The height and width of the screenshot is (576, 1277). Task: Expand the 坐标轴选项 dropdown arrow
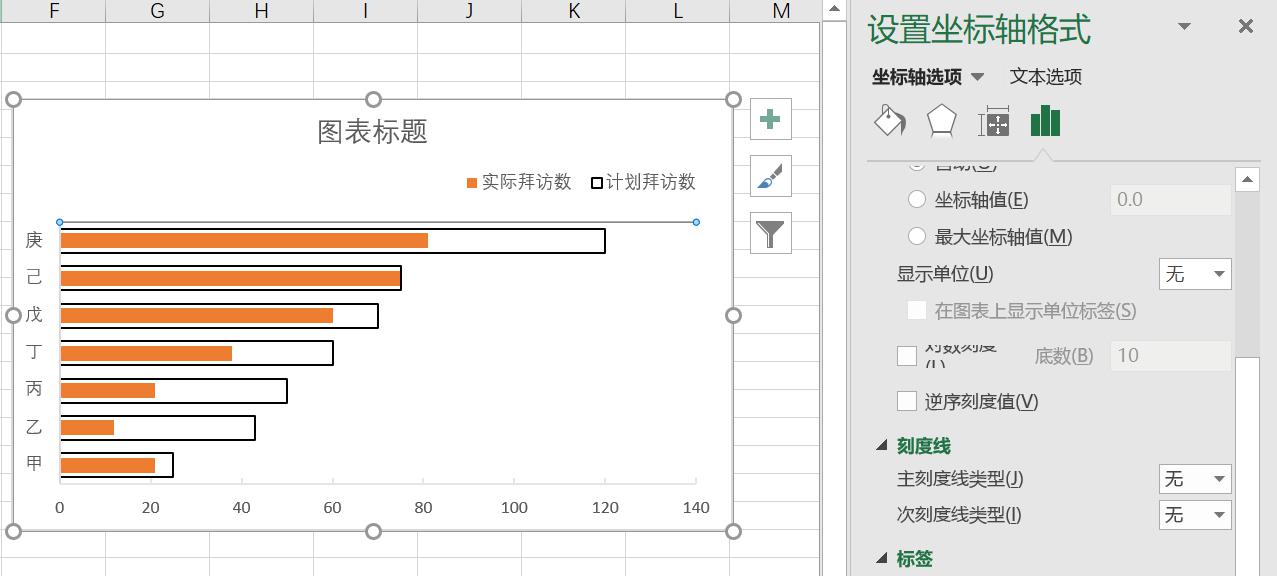[978, 77]
